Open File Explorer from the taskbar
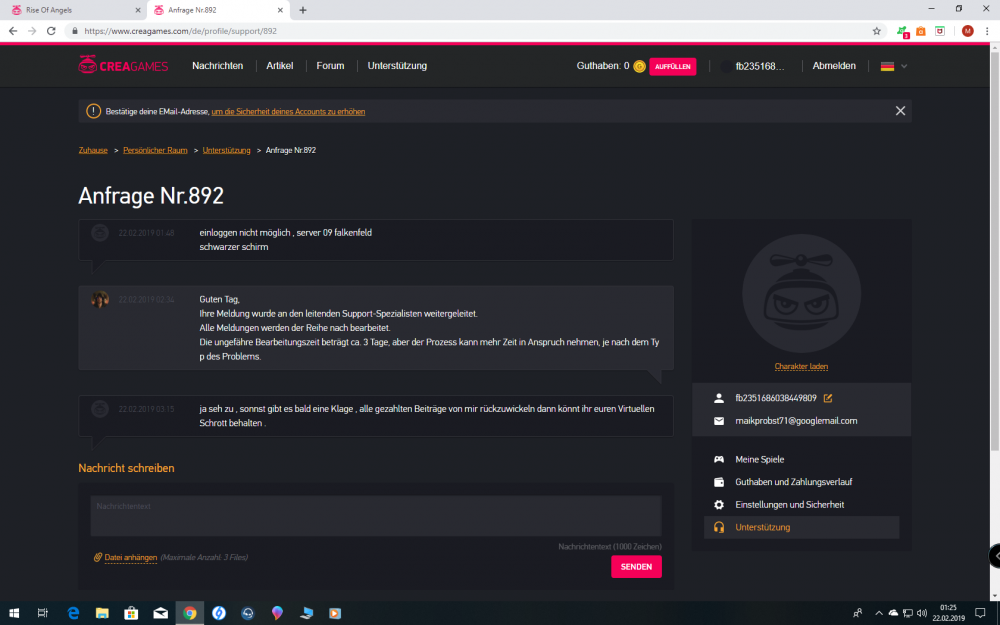This screenshot has width=1000, height=625. tap(102, 613)
